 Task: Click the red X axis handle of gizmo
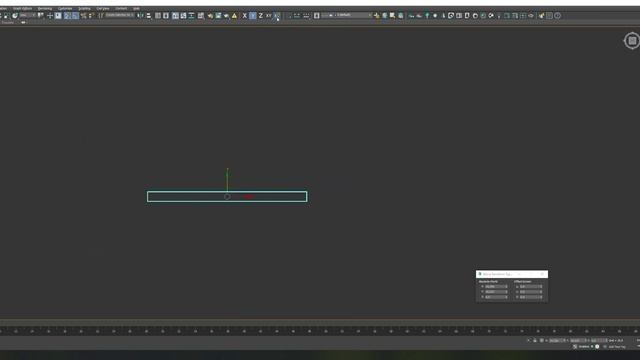pos(249,197)
